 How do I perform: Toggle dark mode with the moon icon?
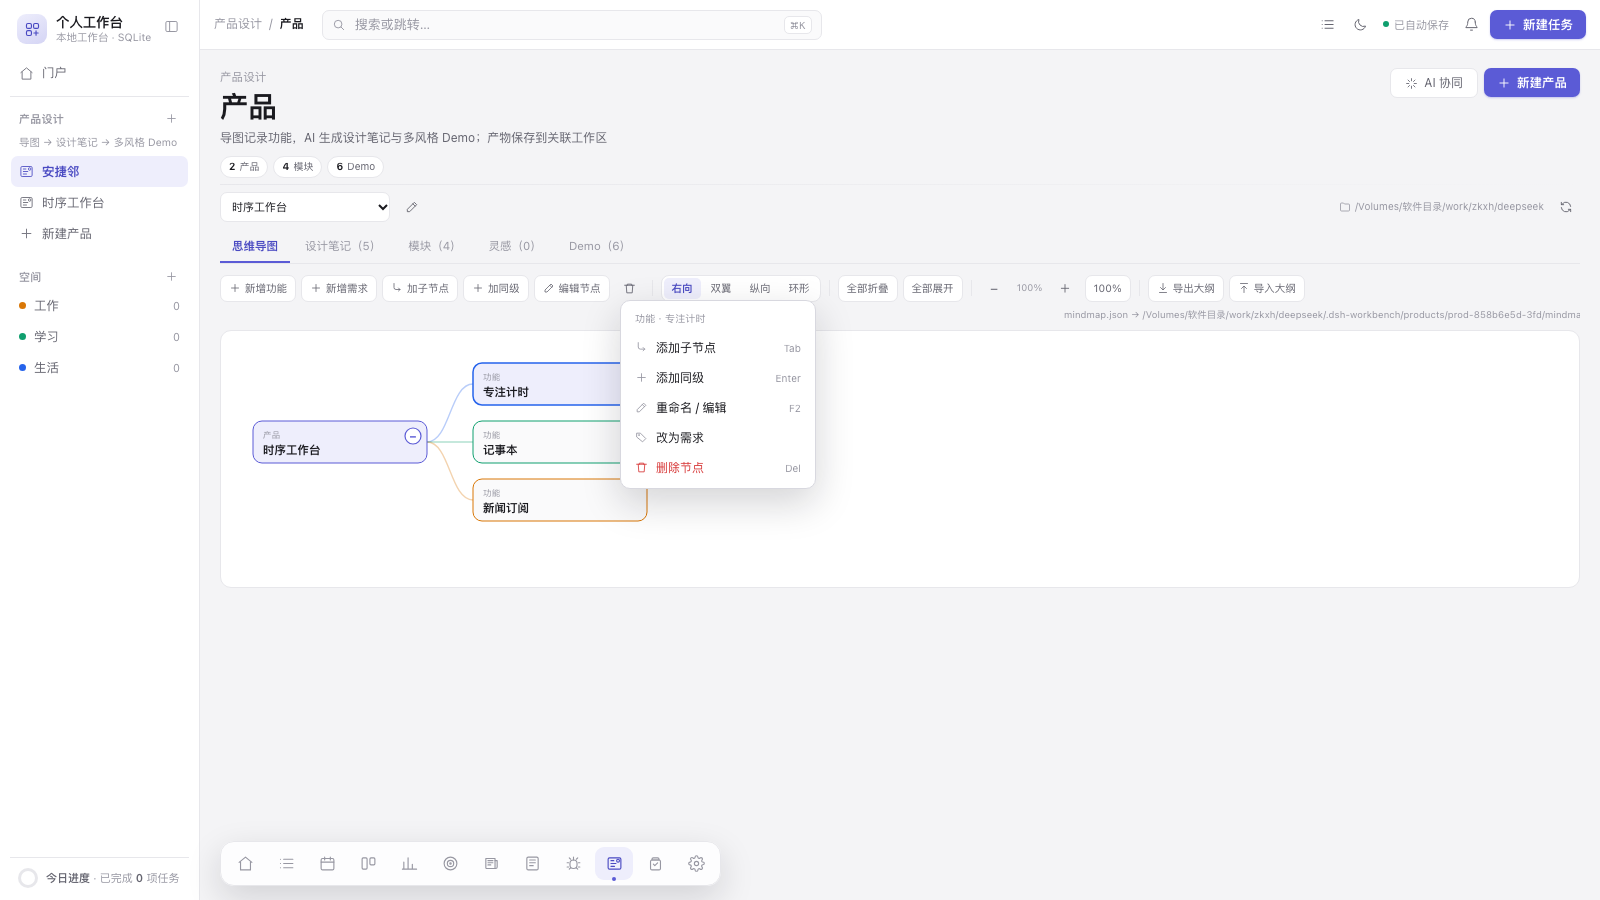pos(1360,25)
